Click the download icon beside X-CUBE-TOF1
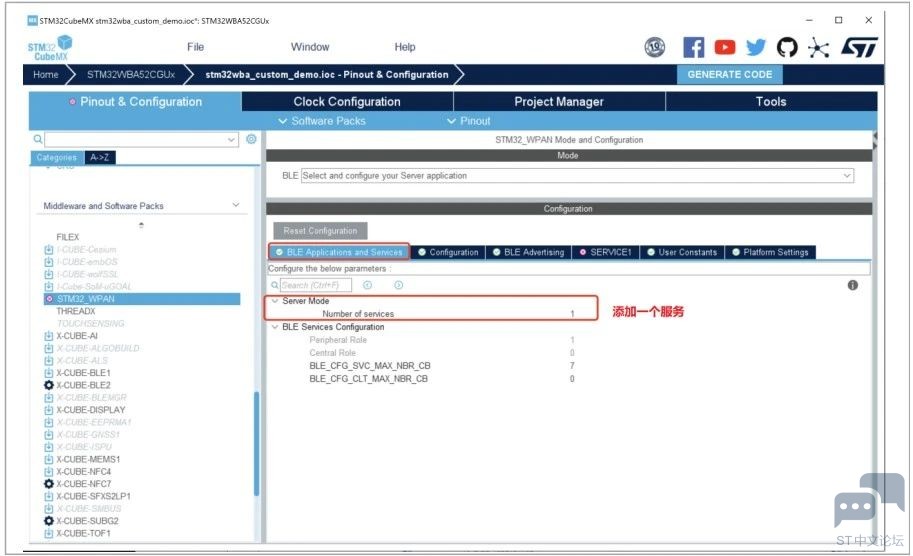 click(49, 533)
